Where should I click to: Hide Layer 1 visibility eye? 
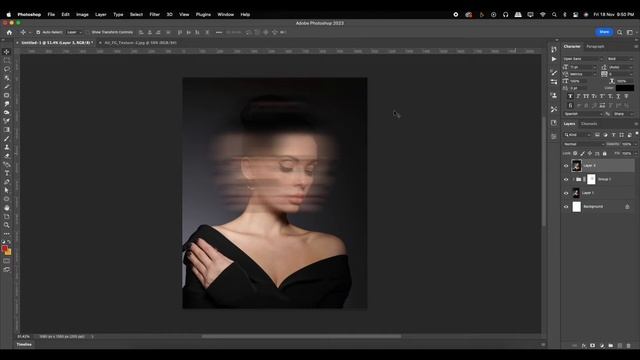click(x=566, y=193)
